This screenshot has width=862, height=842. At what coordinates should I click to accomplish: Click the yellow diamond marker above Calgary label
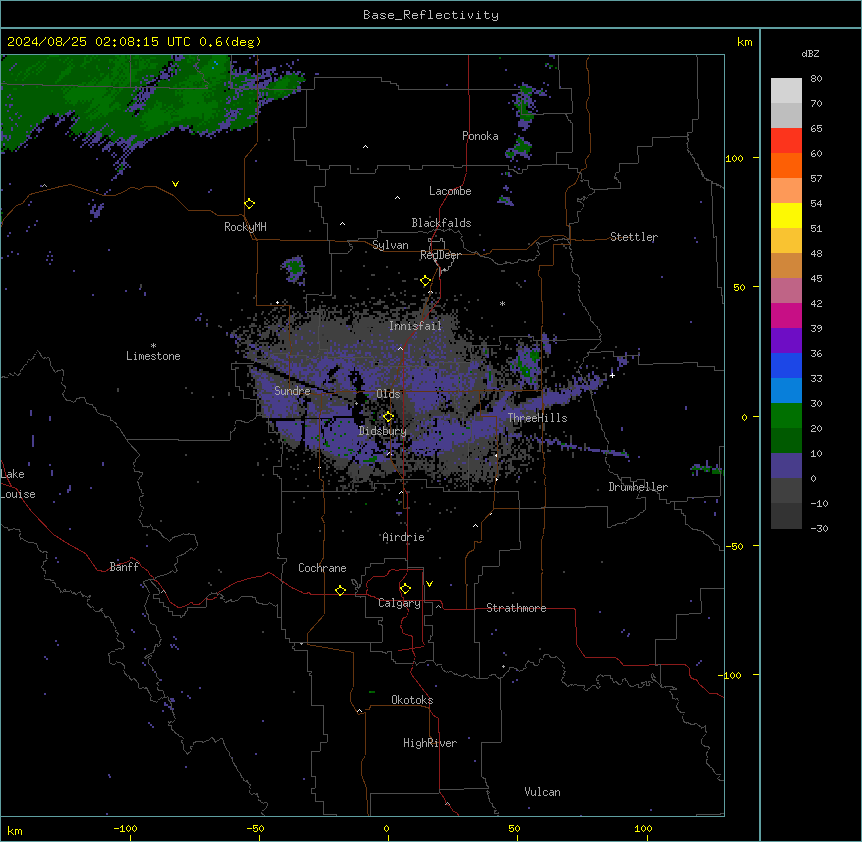[405, 589]
